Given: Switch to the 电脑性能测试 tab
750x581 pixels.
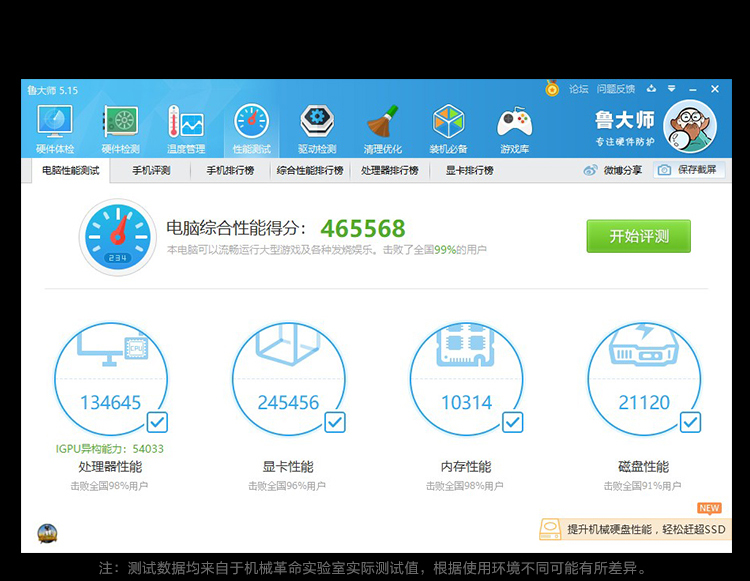Looking at the screenshot, I should (x=71, y=170).
